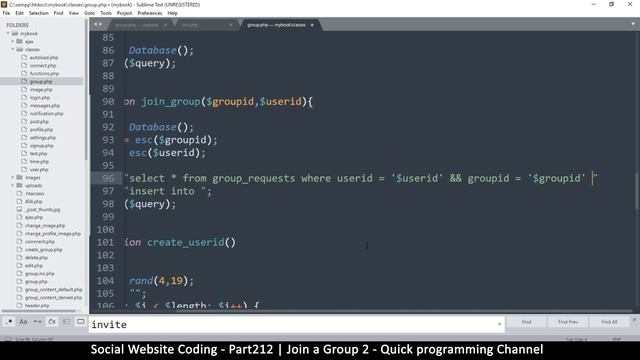
Task: Open the tab list dropdown arrow
Action: pyautogui.click(x=633, y=24)
